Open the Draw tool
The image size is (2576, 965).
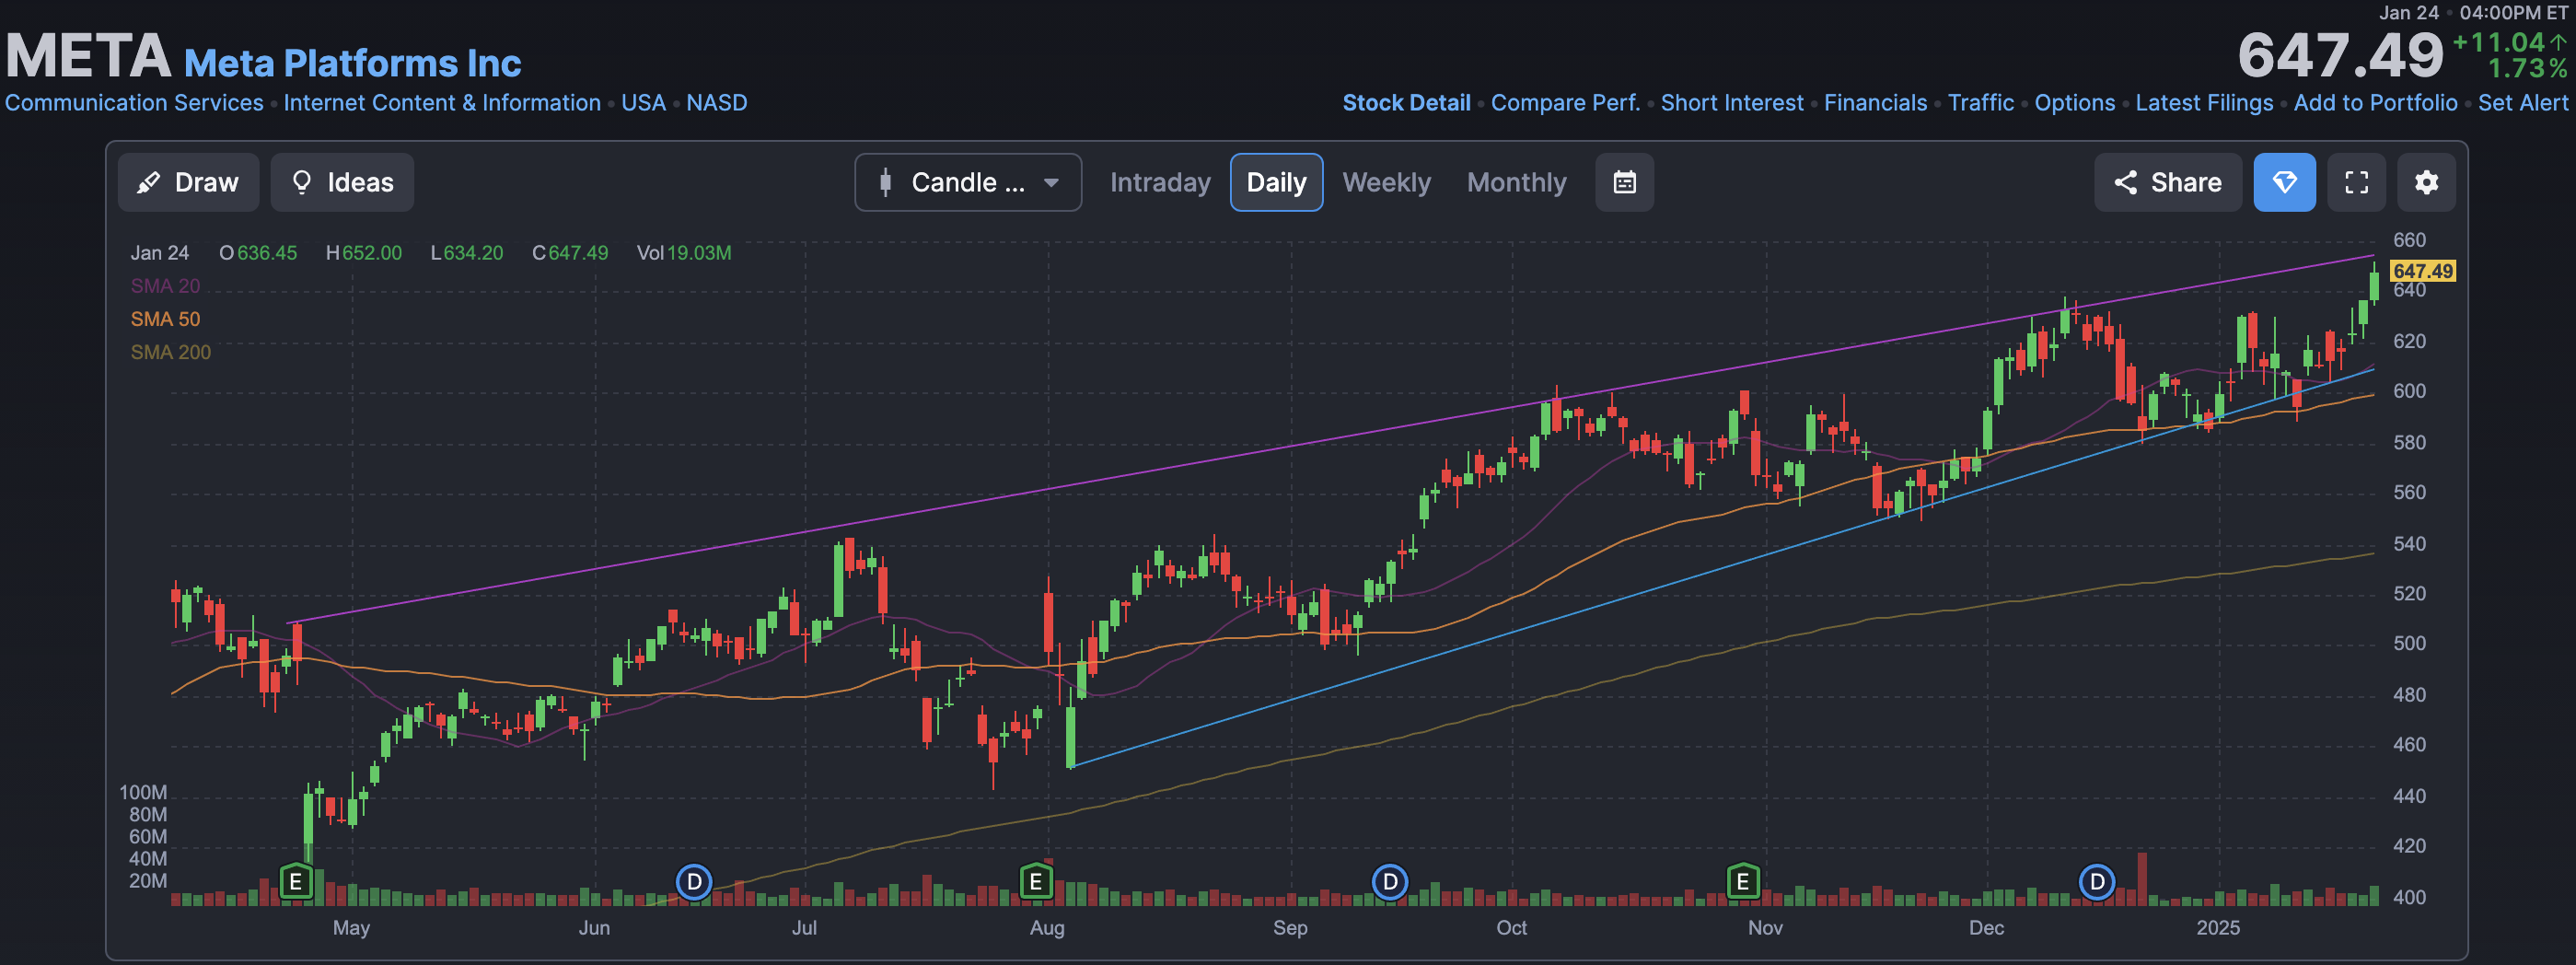[188, 182]
